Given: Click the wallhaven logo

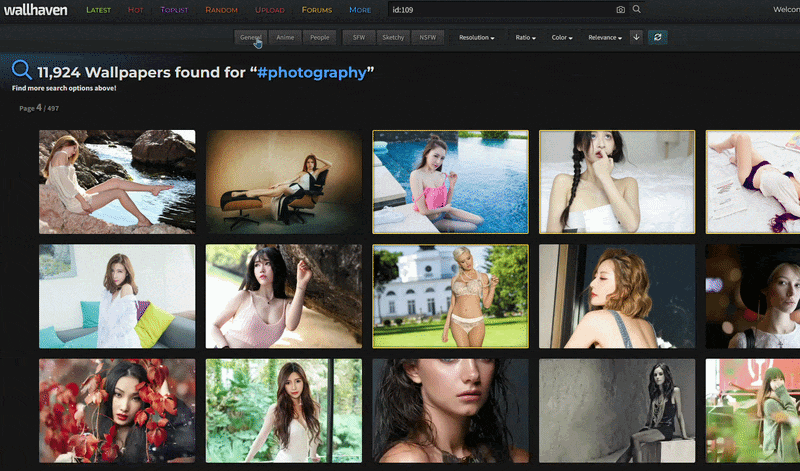Looking at the screenshot, I should click(35, 10).
